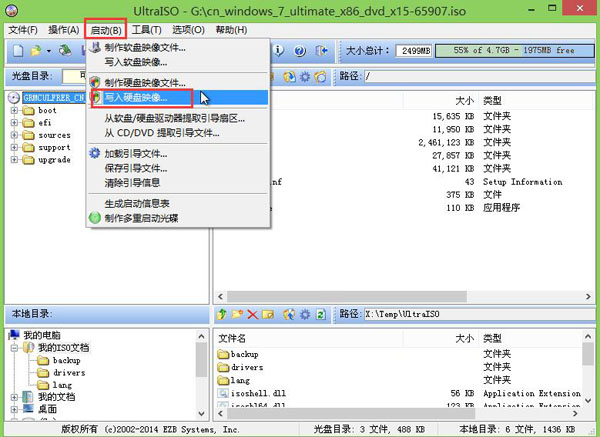
Task: Click the local path field X:\Temp\UltraISO
Action: point(481,314)
